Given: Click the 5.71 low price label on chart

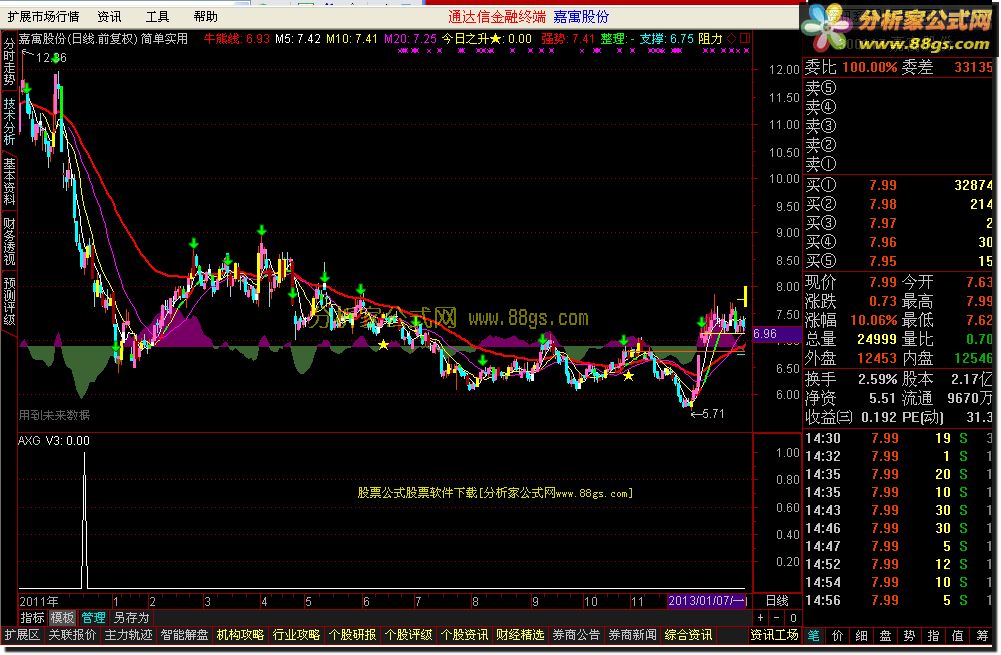Looking at the screenshot, I should coord(713,414).
